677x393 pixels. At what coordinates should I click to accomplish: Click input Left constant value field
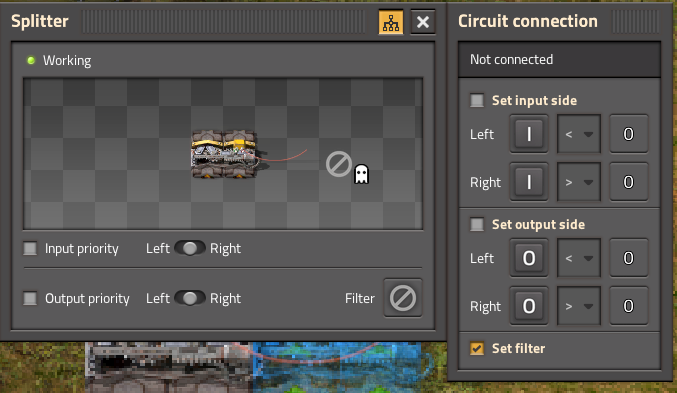click(629, 134)
